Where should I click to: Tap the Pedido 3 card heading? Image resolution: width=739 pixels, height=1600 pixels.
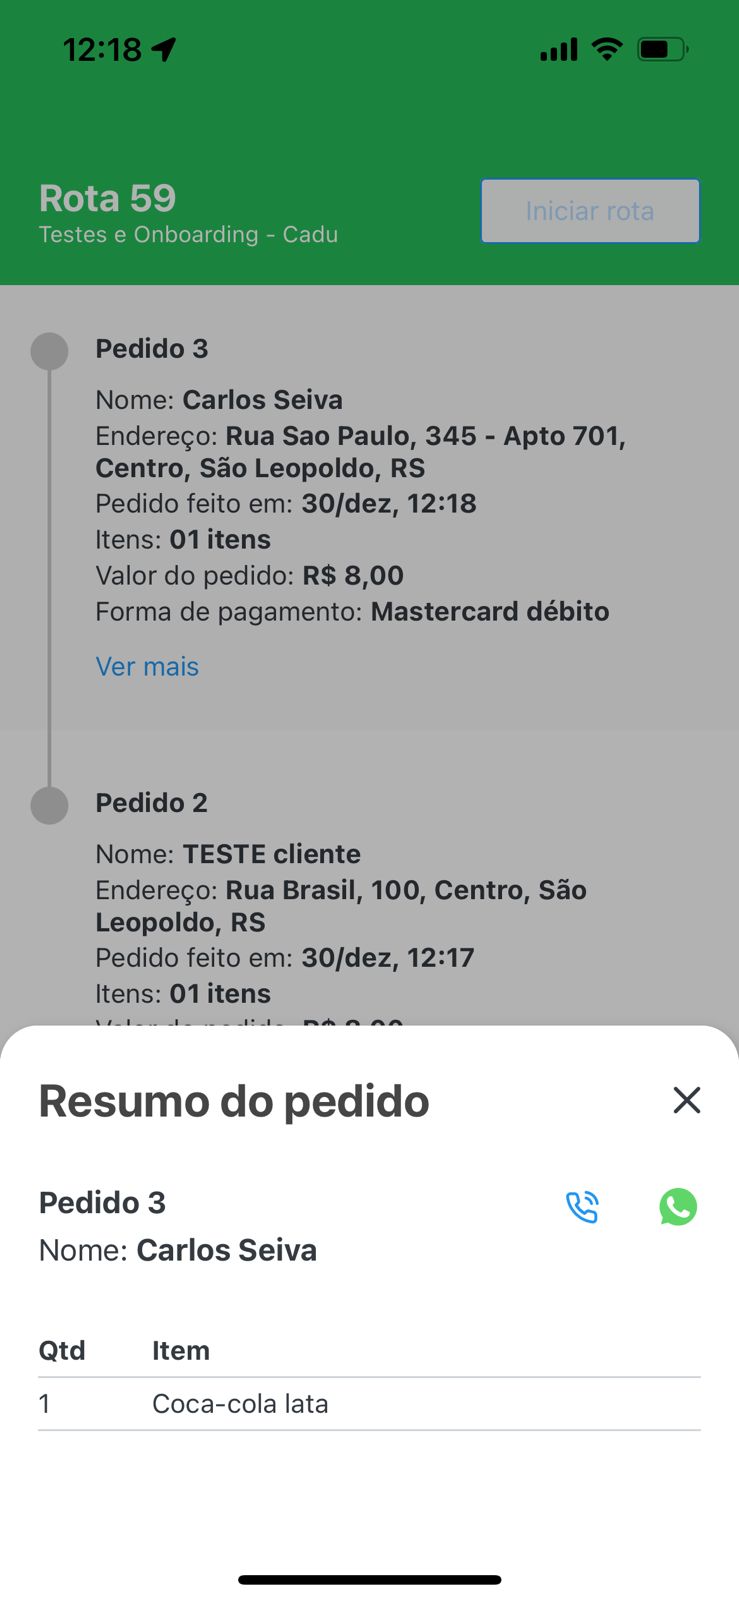pyautogui.click(x=152, y=349)
